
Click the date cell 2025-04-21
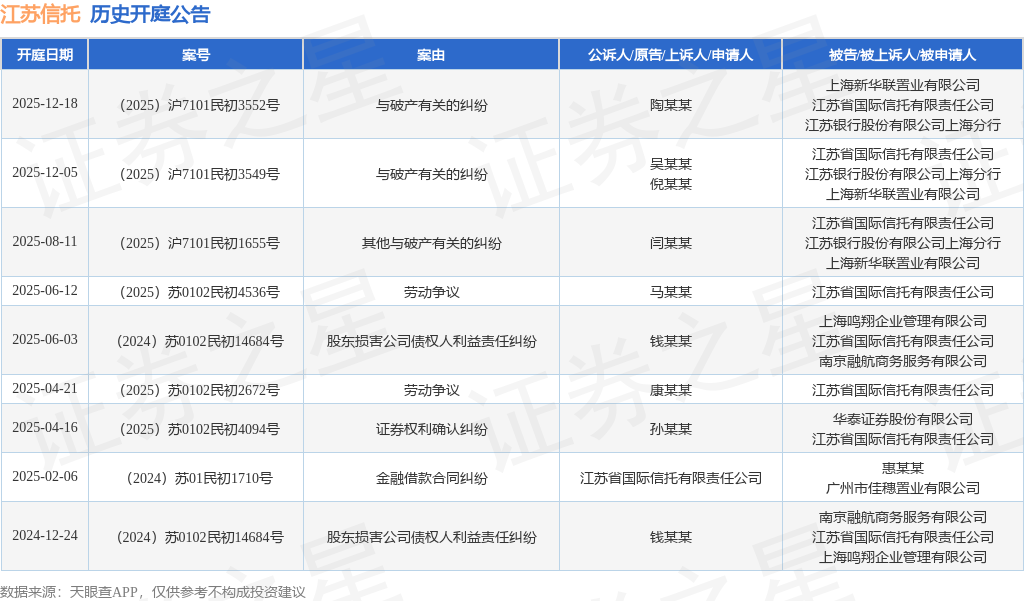[x=44, y=389]
